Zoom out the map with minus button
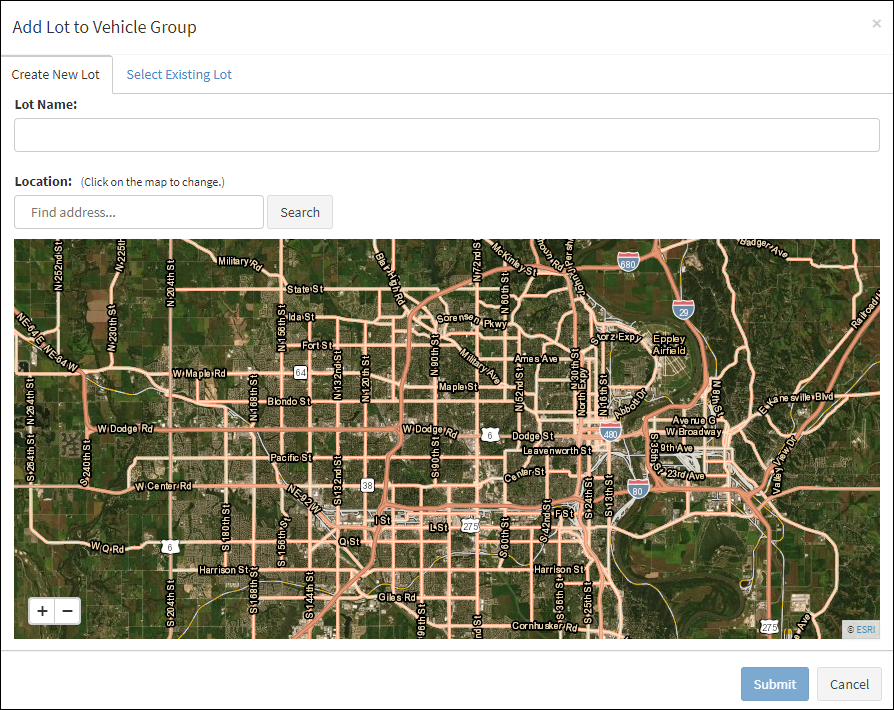Screen dimensions: 894x710 68,611
